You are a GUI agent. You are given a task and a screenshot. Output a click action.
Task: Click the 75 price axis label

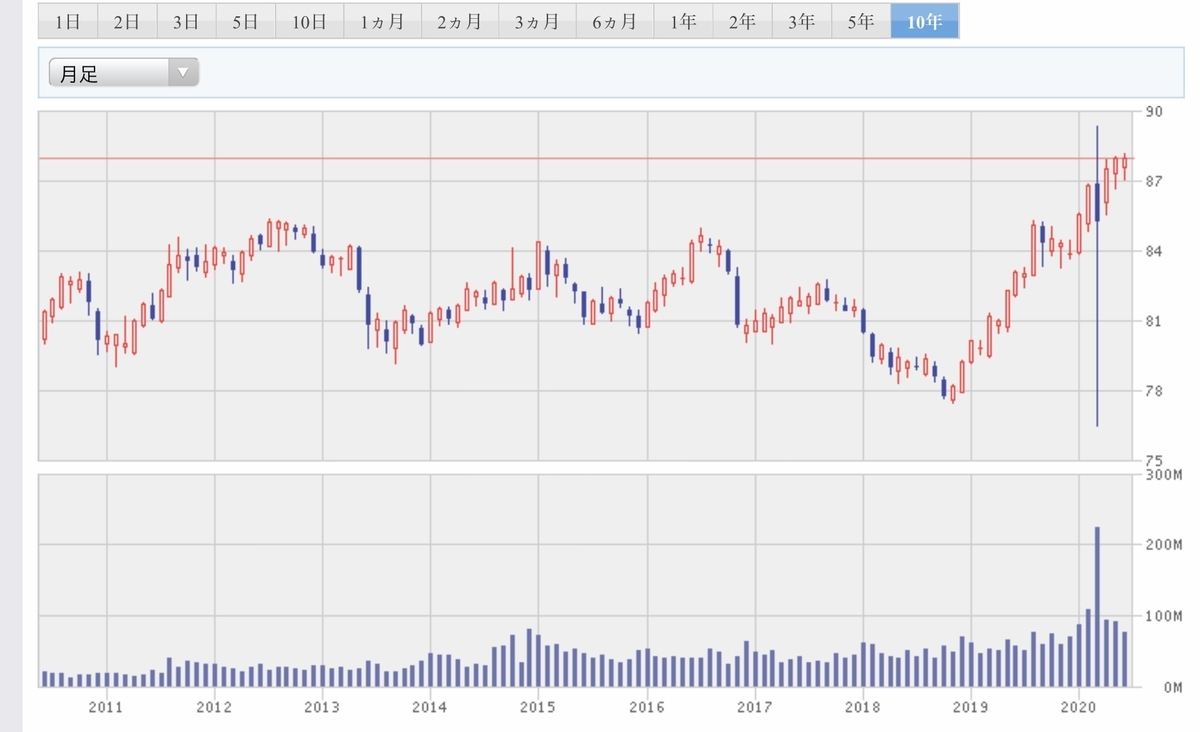(x=1153, y=461)
